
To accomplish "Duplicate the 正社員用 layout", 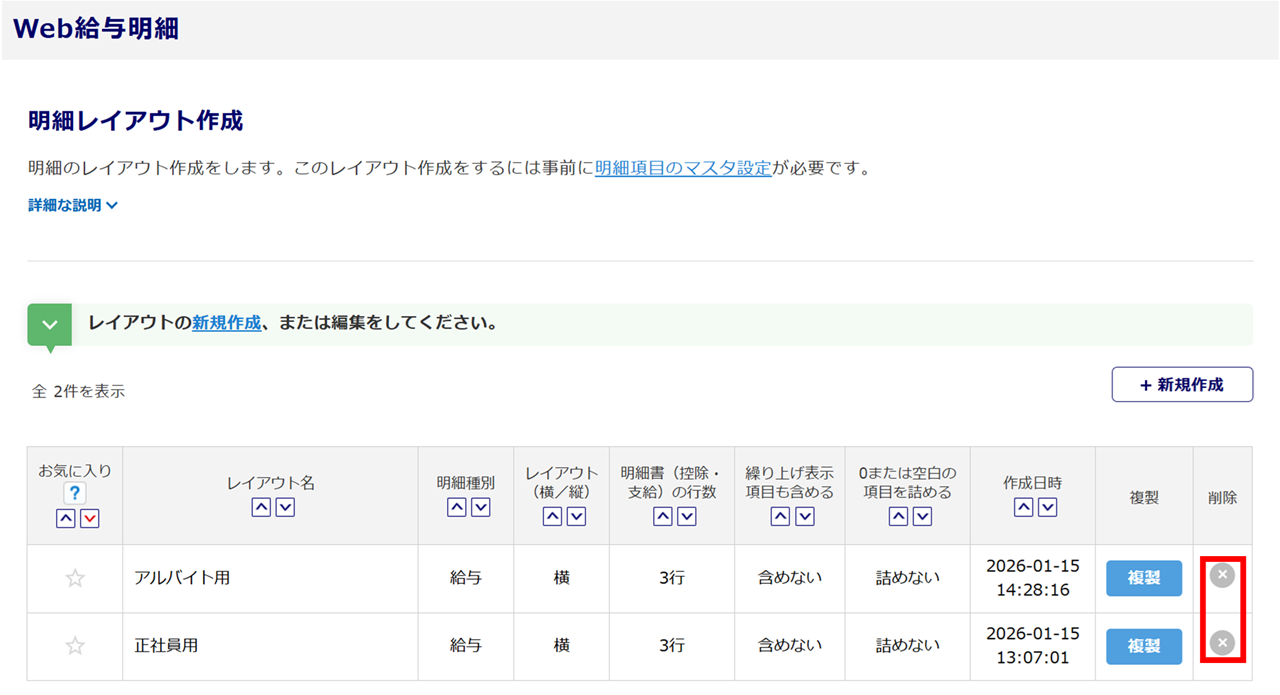I will [x=1143, y=646].
